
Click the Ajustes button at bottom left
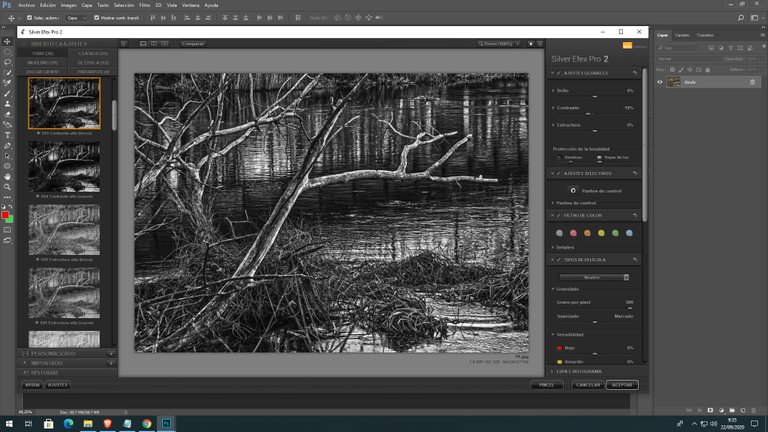click(x=57, y=385)
